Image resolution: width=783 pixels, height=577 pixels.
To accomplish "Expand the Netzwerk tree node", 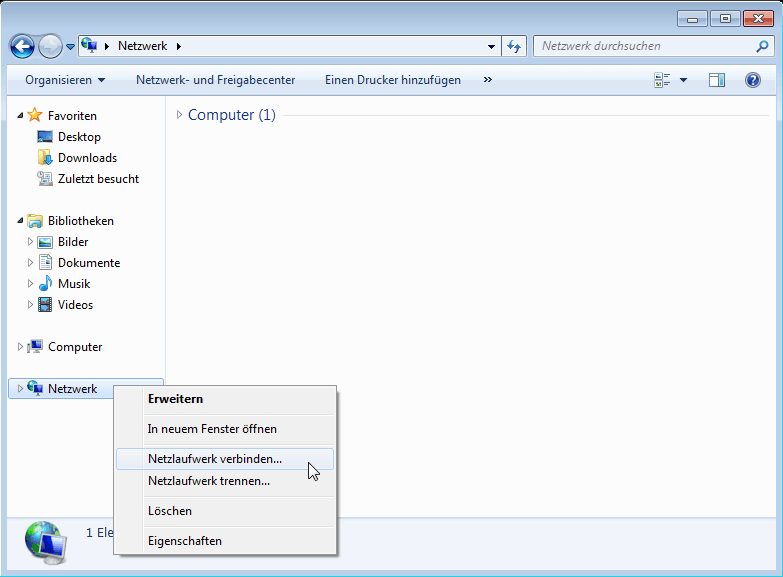I will [x=20, y=389].
